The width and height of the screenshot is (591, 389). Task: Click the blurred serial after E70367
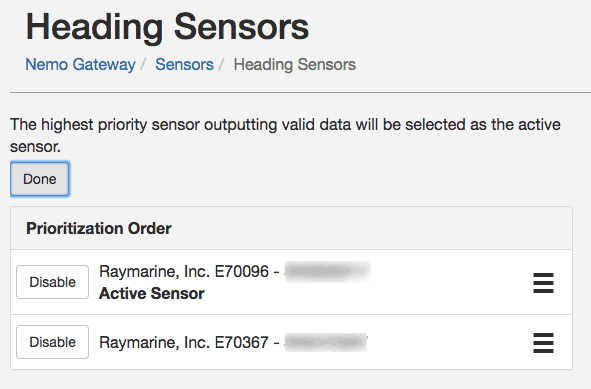[x=326, y=342]
